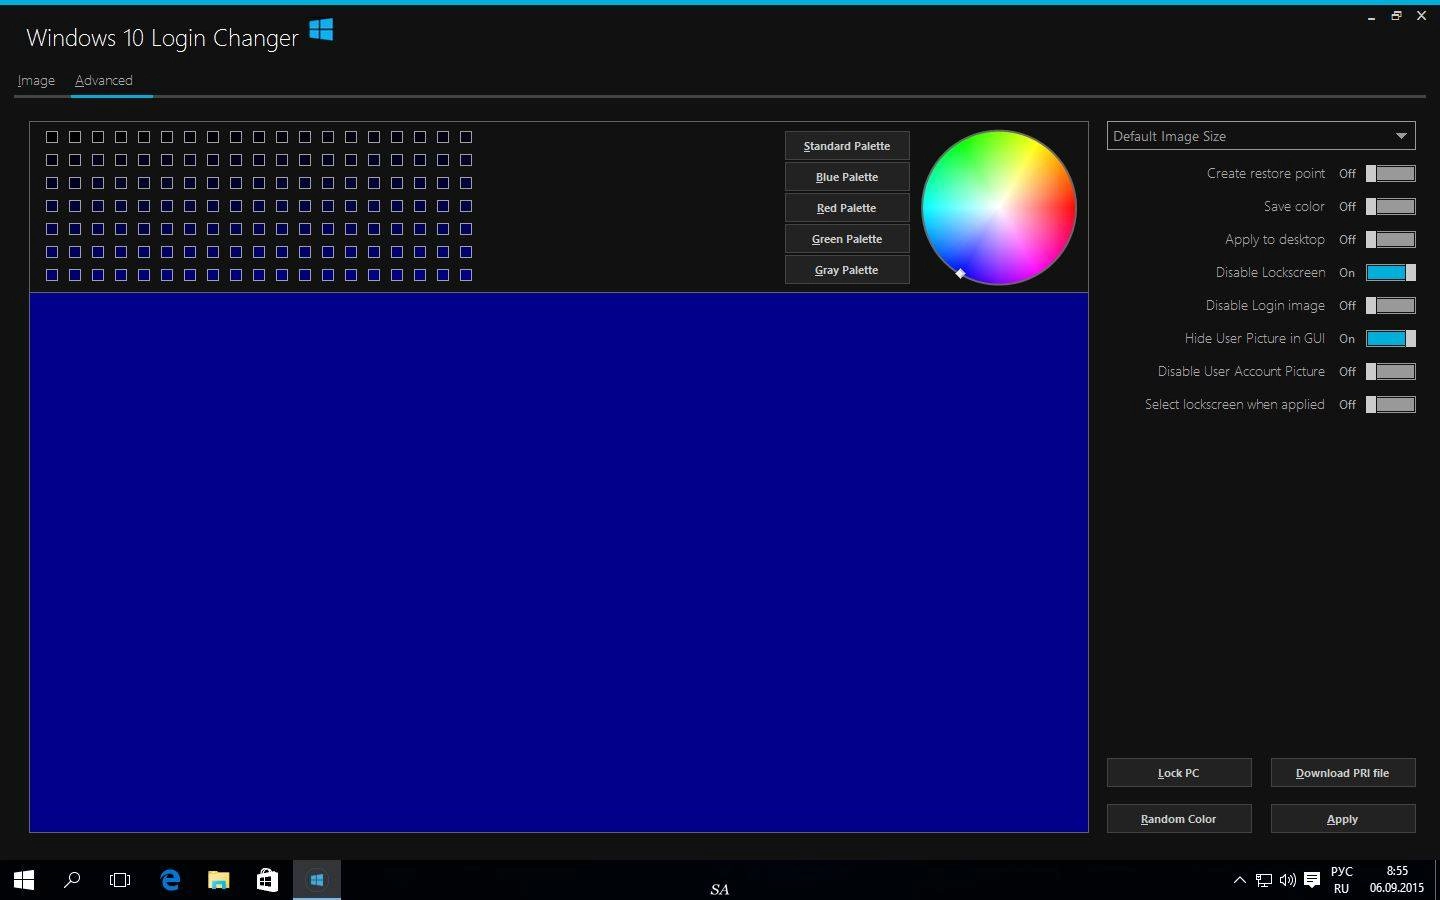Viewport: 1440px width, 900px height.
Task: Switch to the Image tab
Action: pyautogui.click(x=36, y=80)
